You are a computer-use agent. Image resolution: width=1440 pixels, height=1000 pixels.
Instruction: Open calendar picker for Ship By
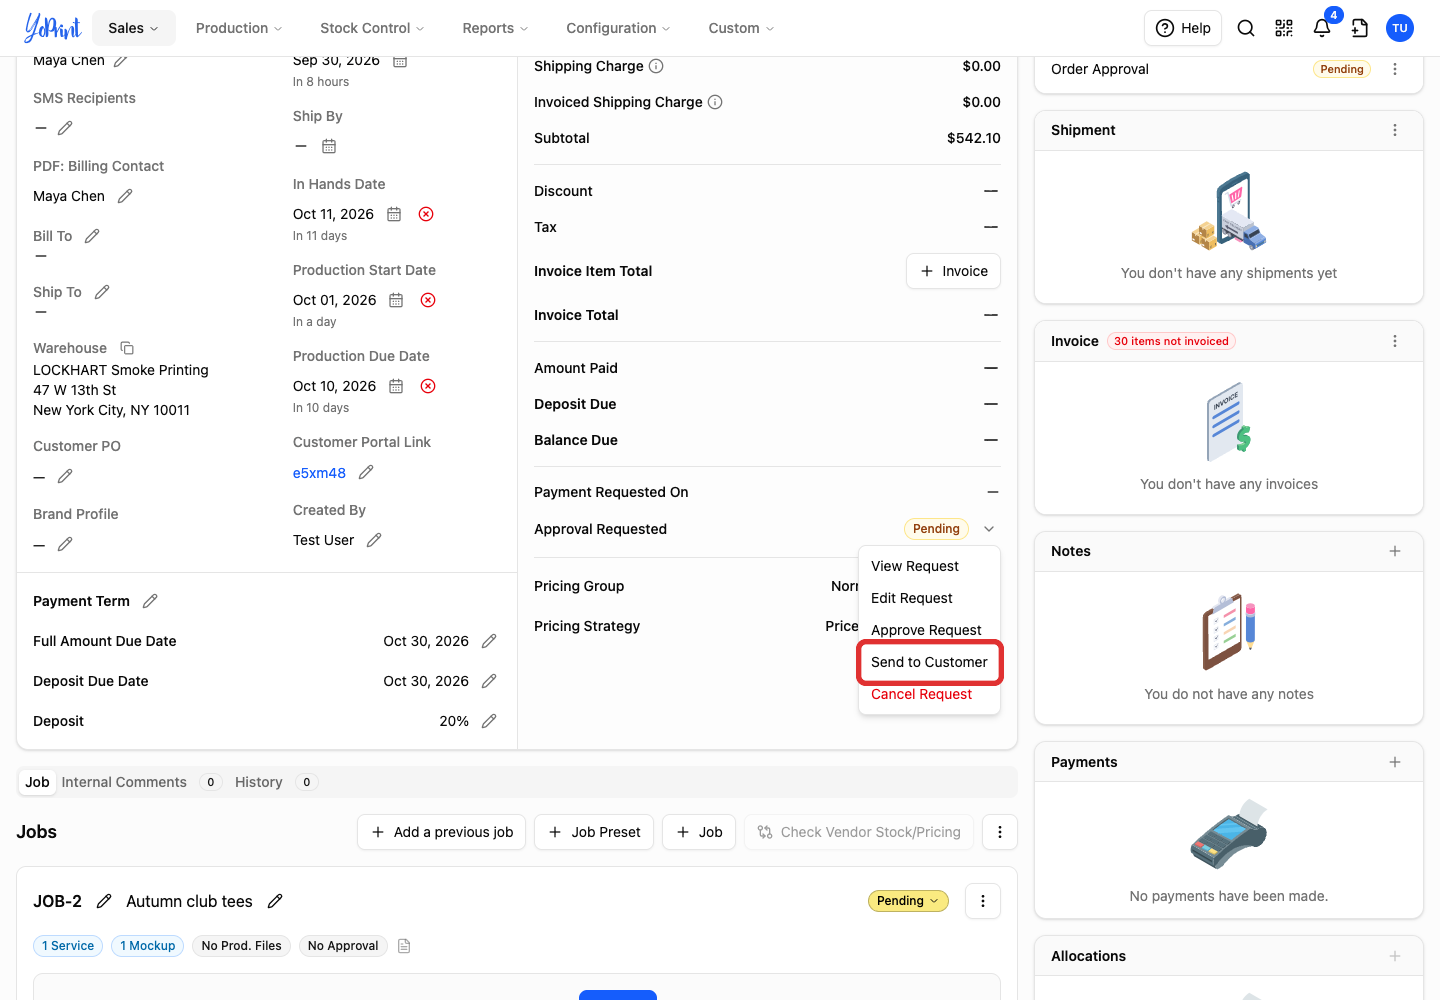click(x=329, y=146)
